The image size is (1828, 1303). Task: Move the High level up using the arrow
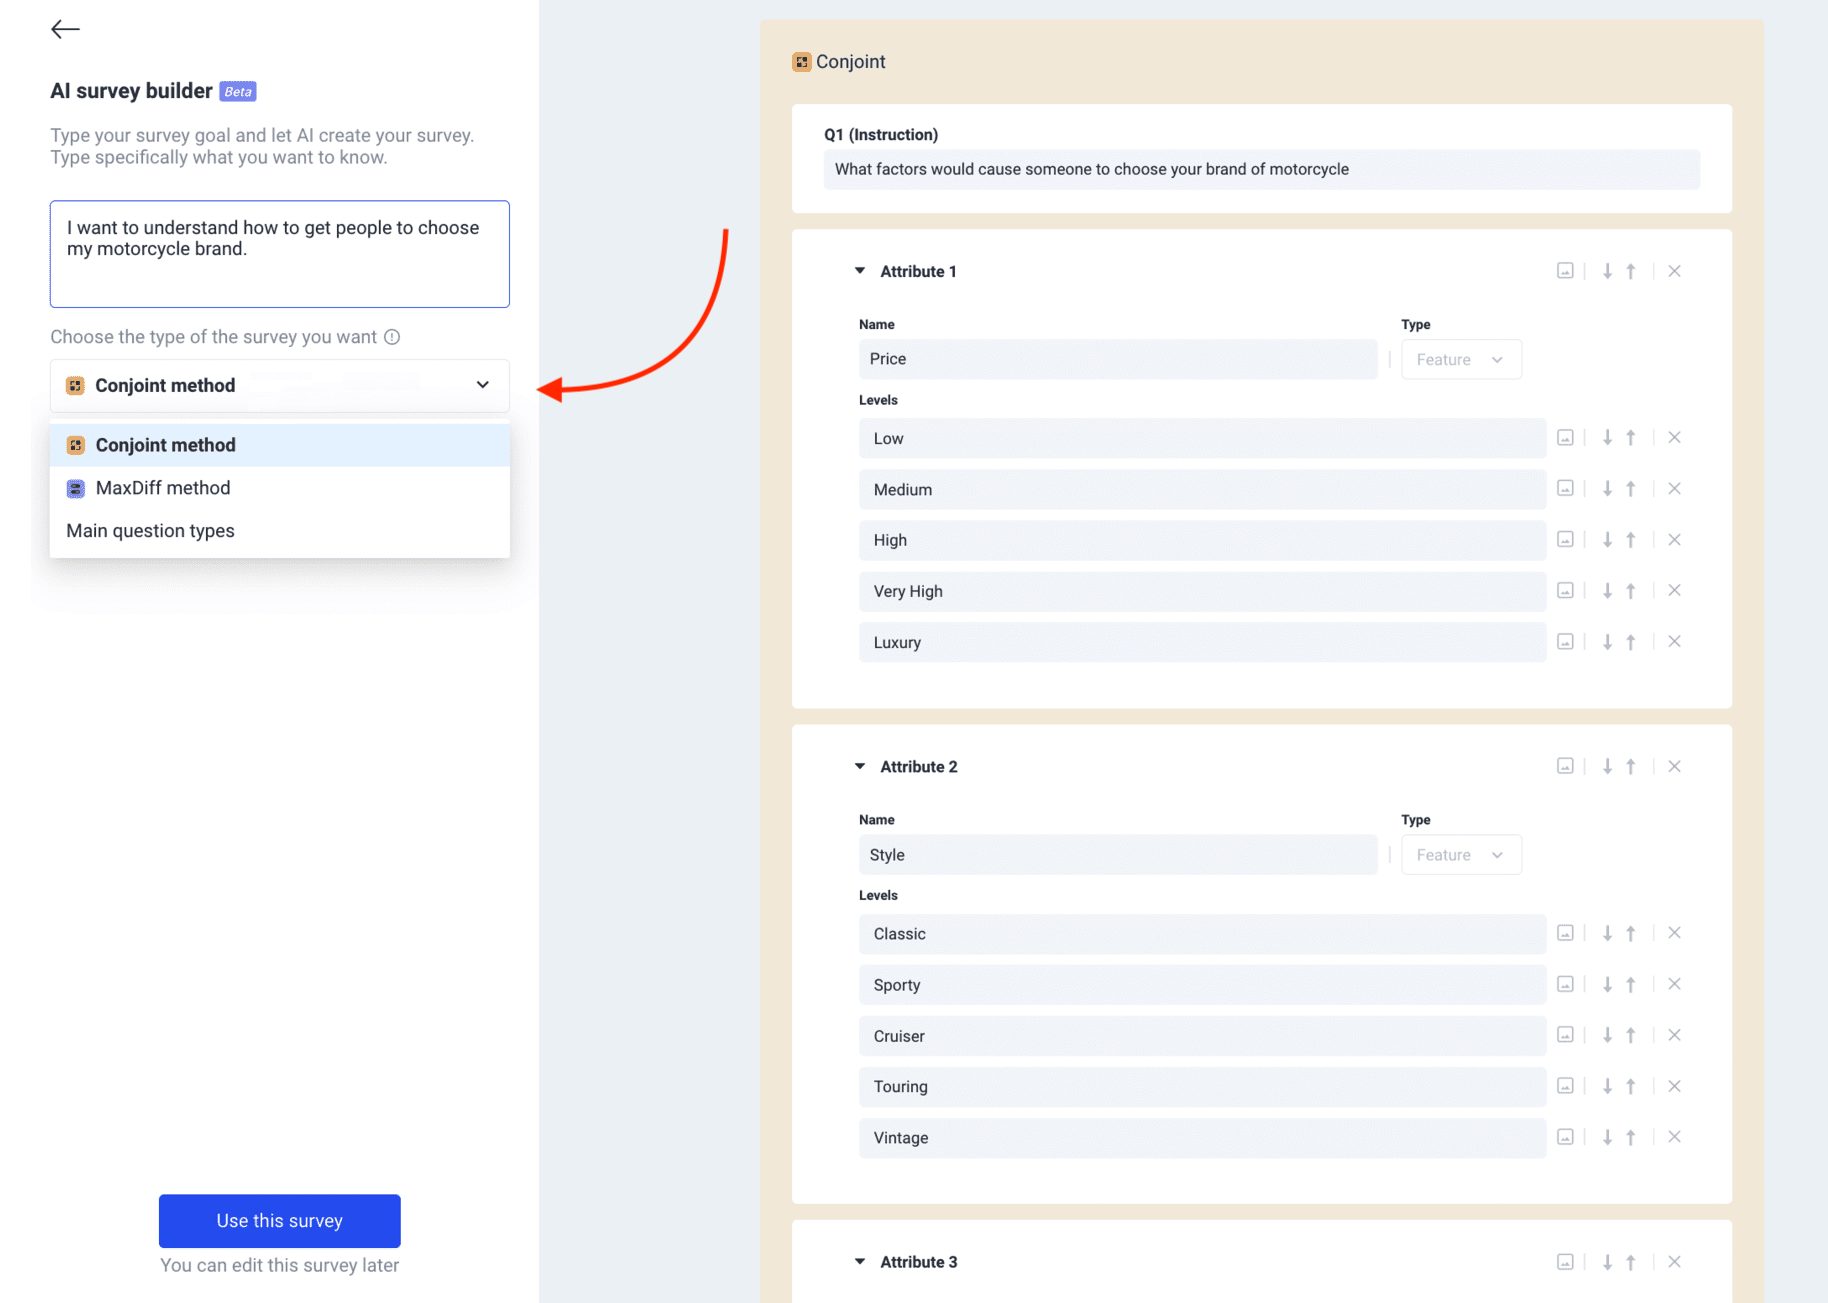(x=1630, y=540)
